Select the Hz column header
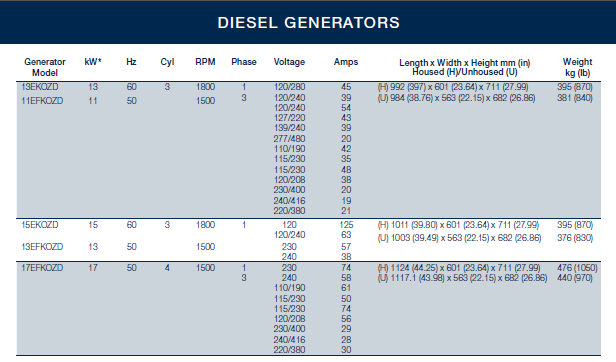The height and width of the screenshot is (362, 616). [131, 62]
